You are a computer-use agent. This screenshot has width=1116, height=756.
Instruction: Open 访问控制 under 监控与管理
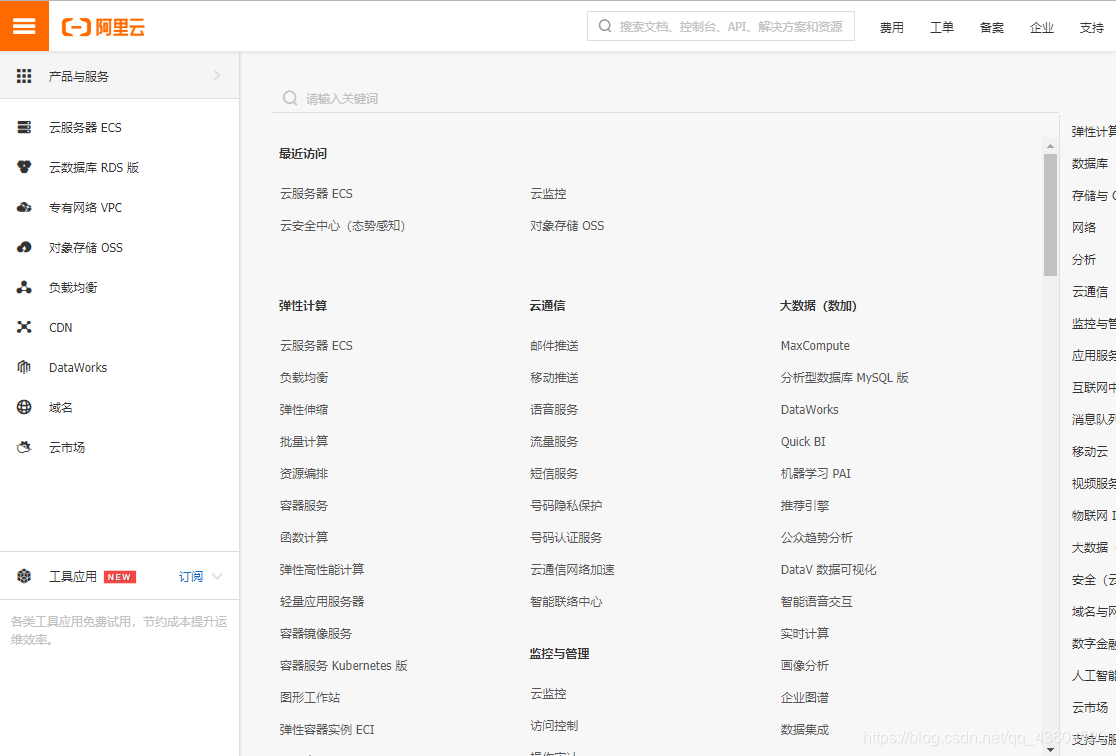point(554,725)
